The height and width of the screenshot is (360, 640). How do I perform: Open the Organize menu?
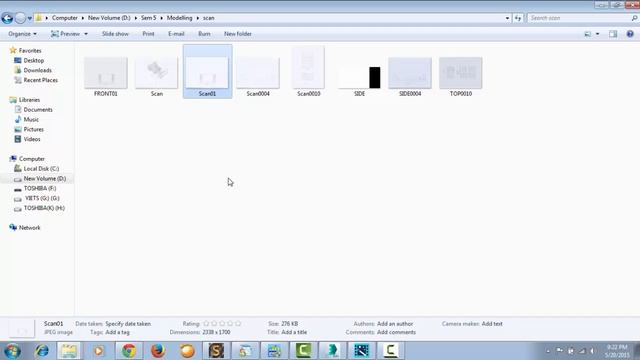(22, 34)
